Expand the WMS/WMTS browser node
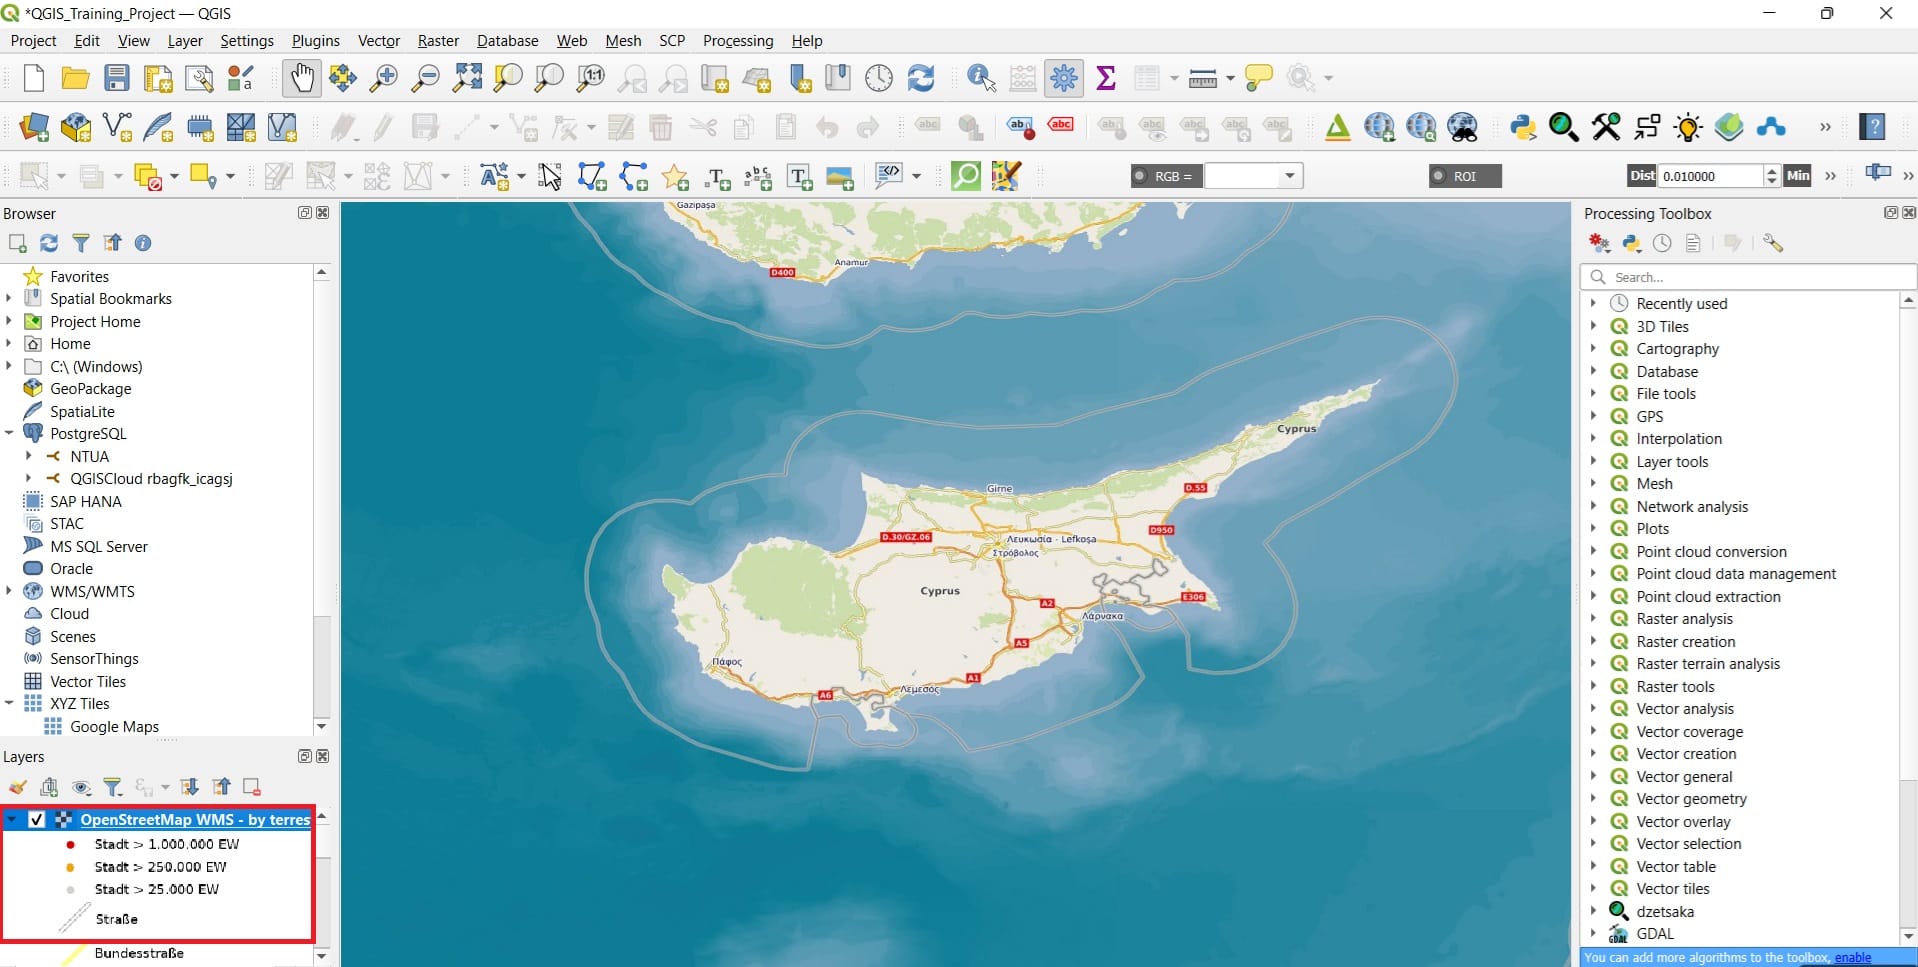Viewport: 1918px width, 967px height. 9,591
